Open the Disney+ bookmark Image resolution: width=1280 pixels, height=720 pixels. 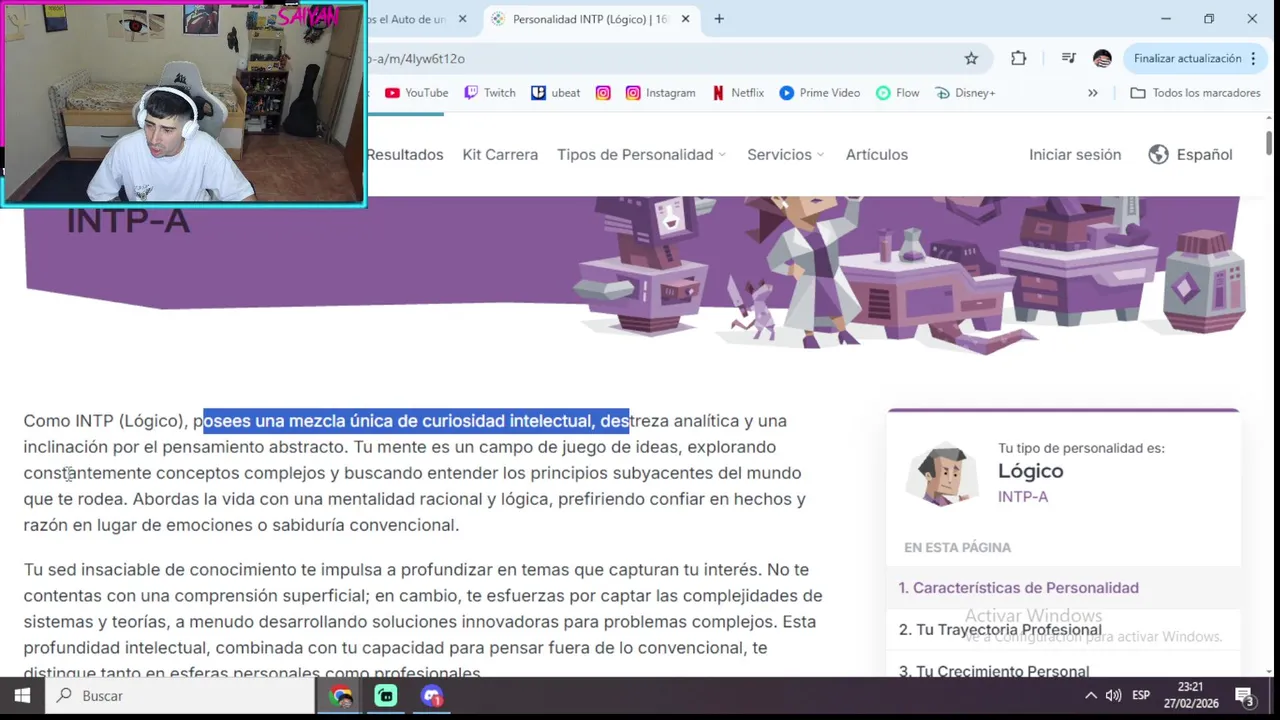pos(965,93)
